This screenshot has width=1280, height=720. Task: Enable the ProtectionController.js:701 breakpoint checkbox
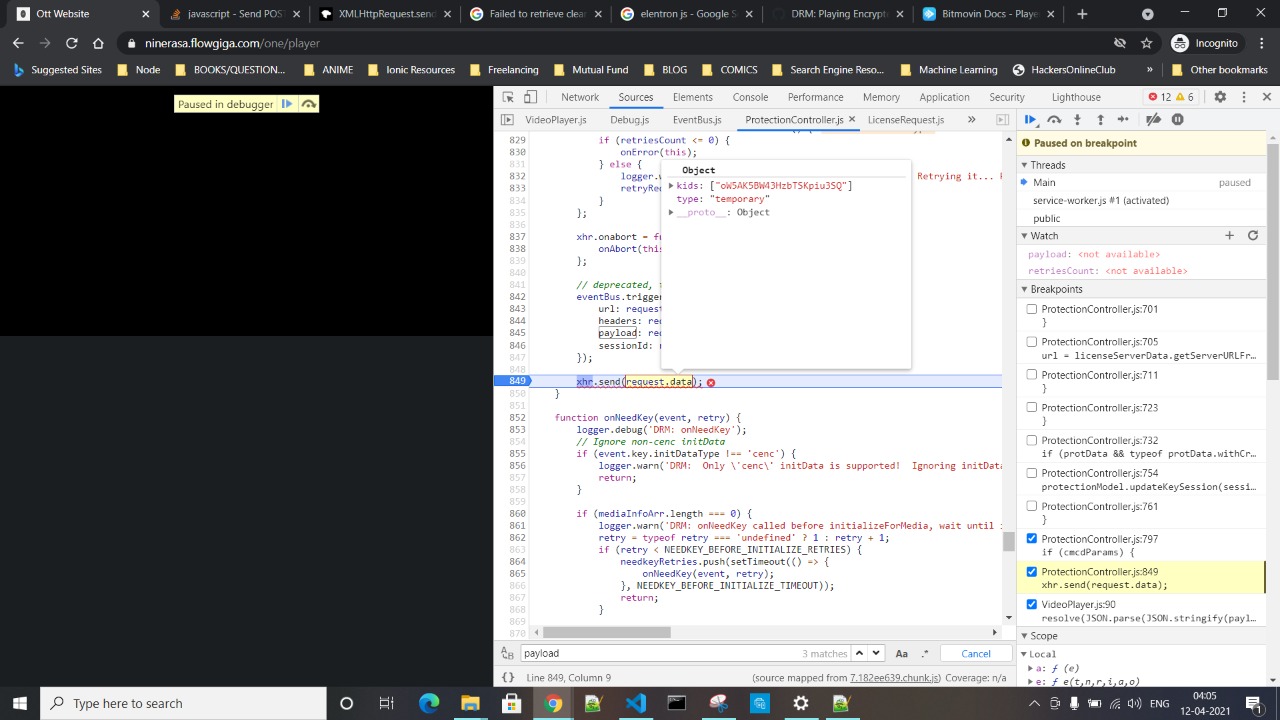tap(1031, 309)
